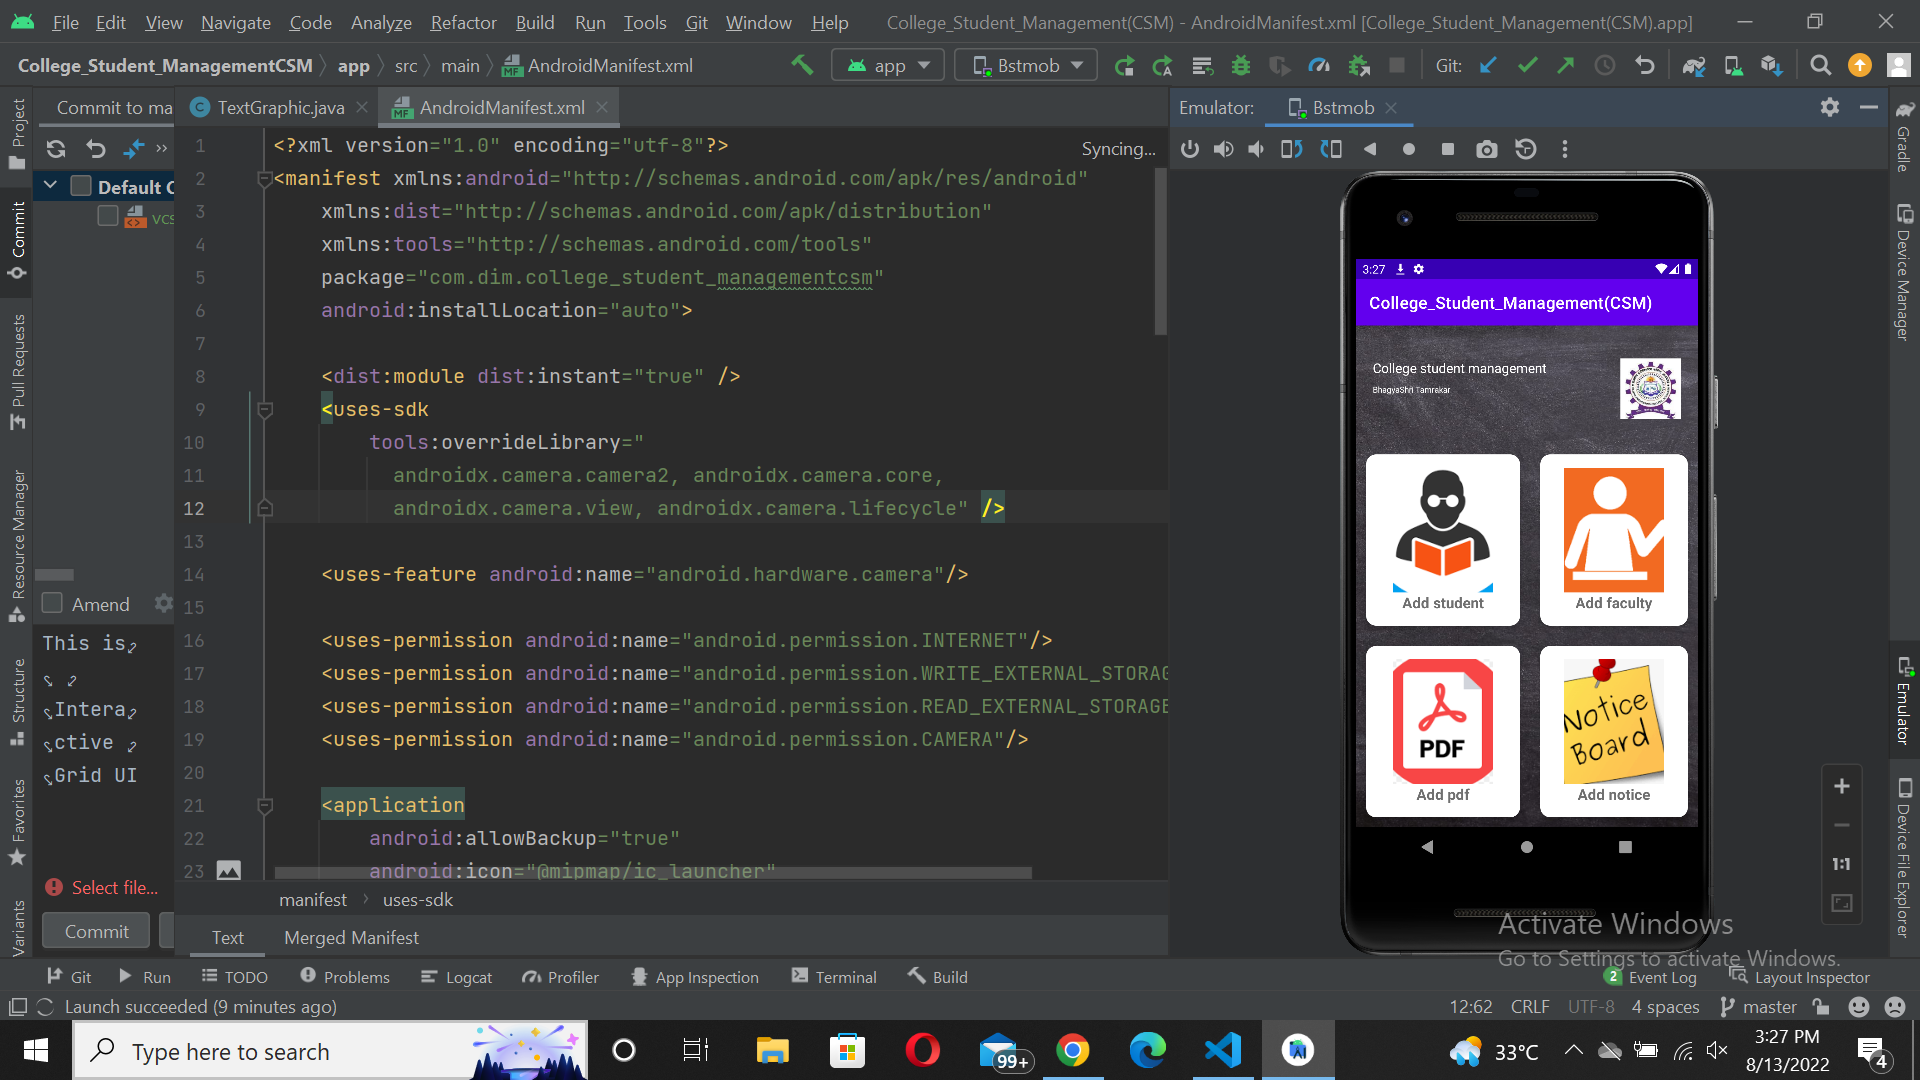The image size is (1920, 1080).
Task: Debug the app with the green bug icon
Action: click(x=1240, y=65)
